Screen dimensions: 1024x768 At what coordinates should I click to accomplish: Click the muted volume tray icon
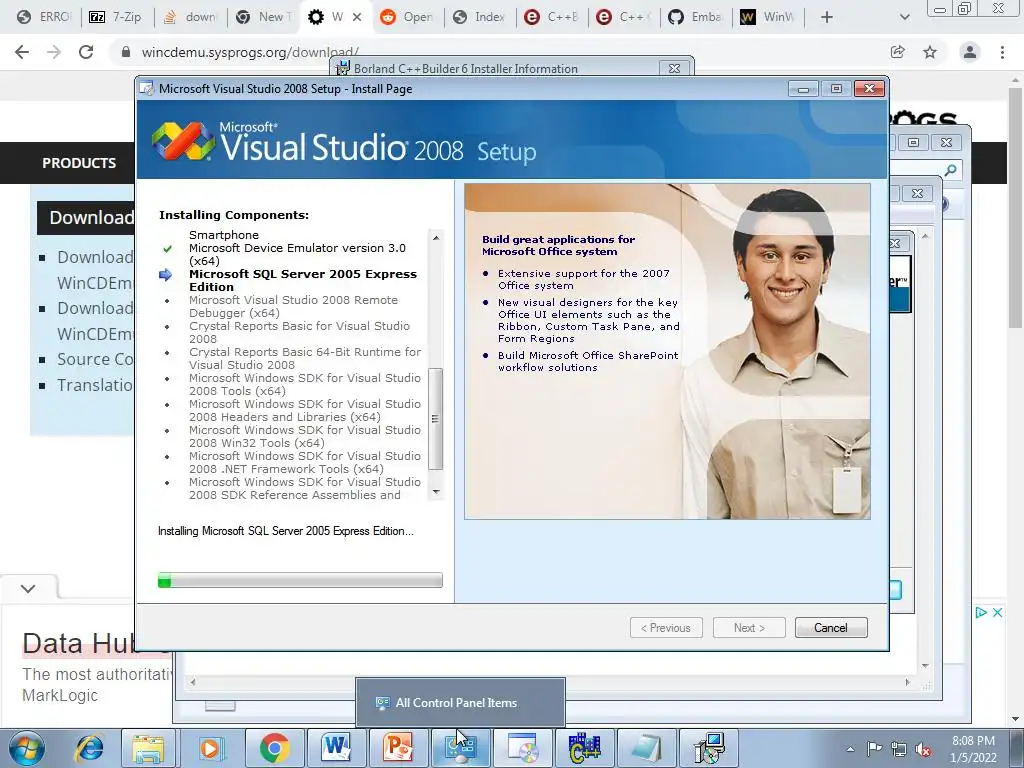[923, 749]
